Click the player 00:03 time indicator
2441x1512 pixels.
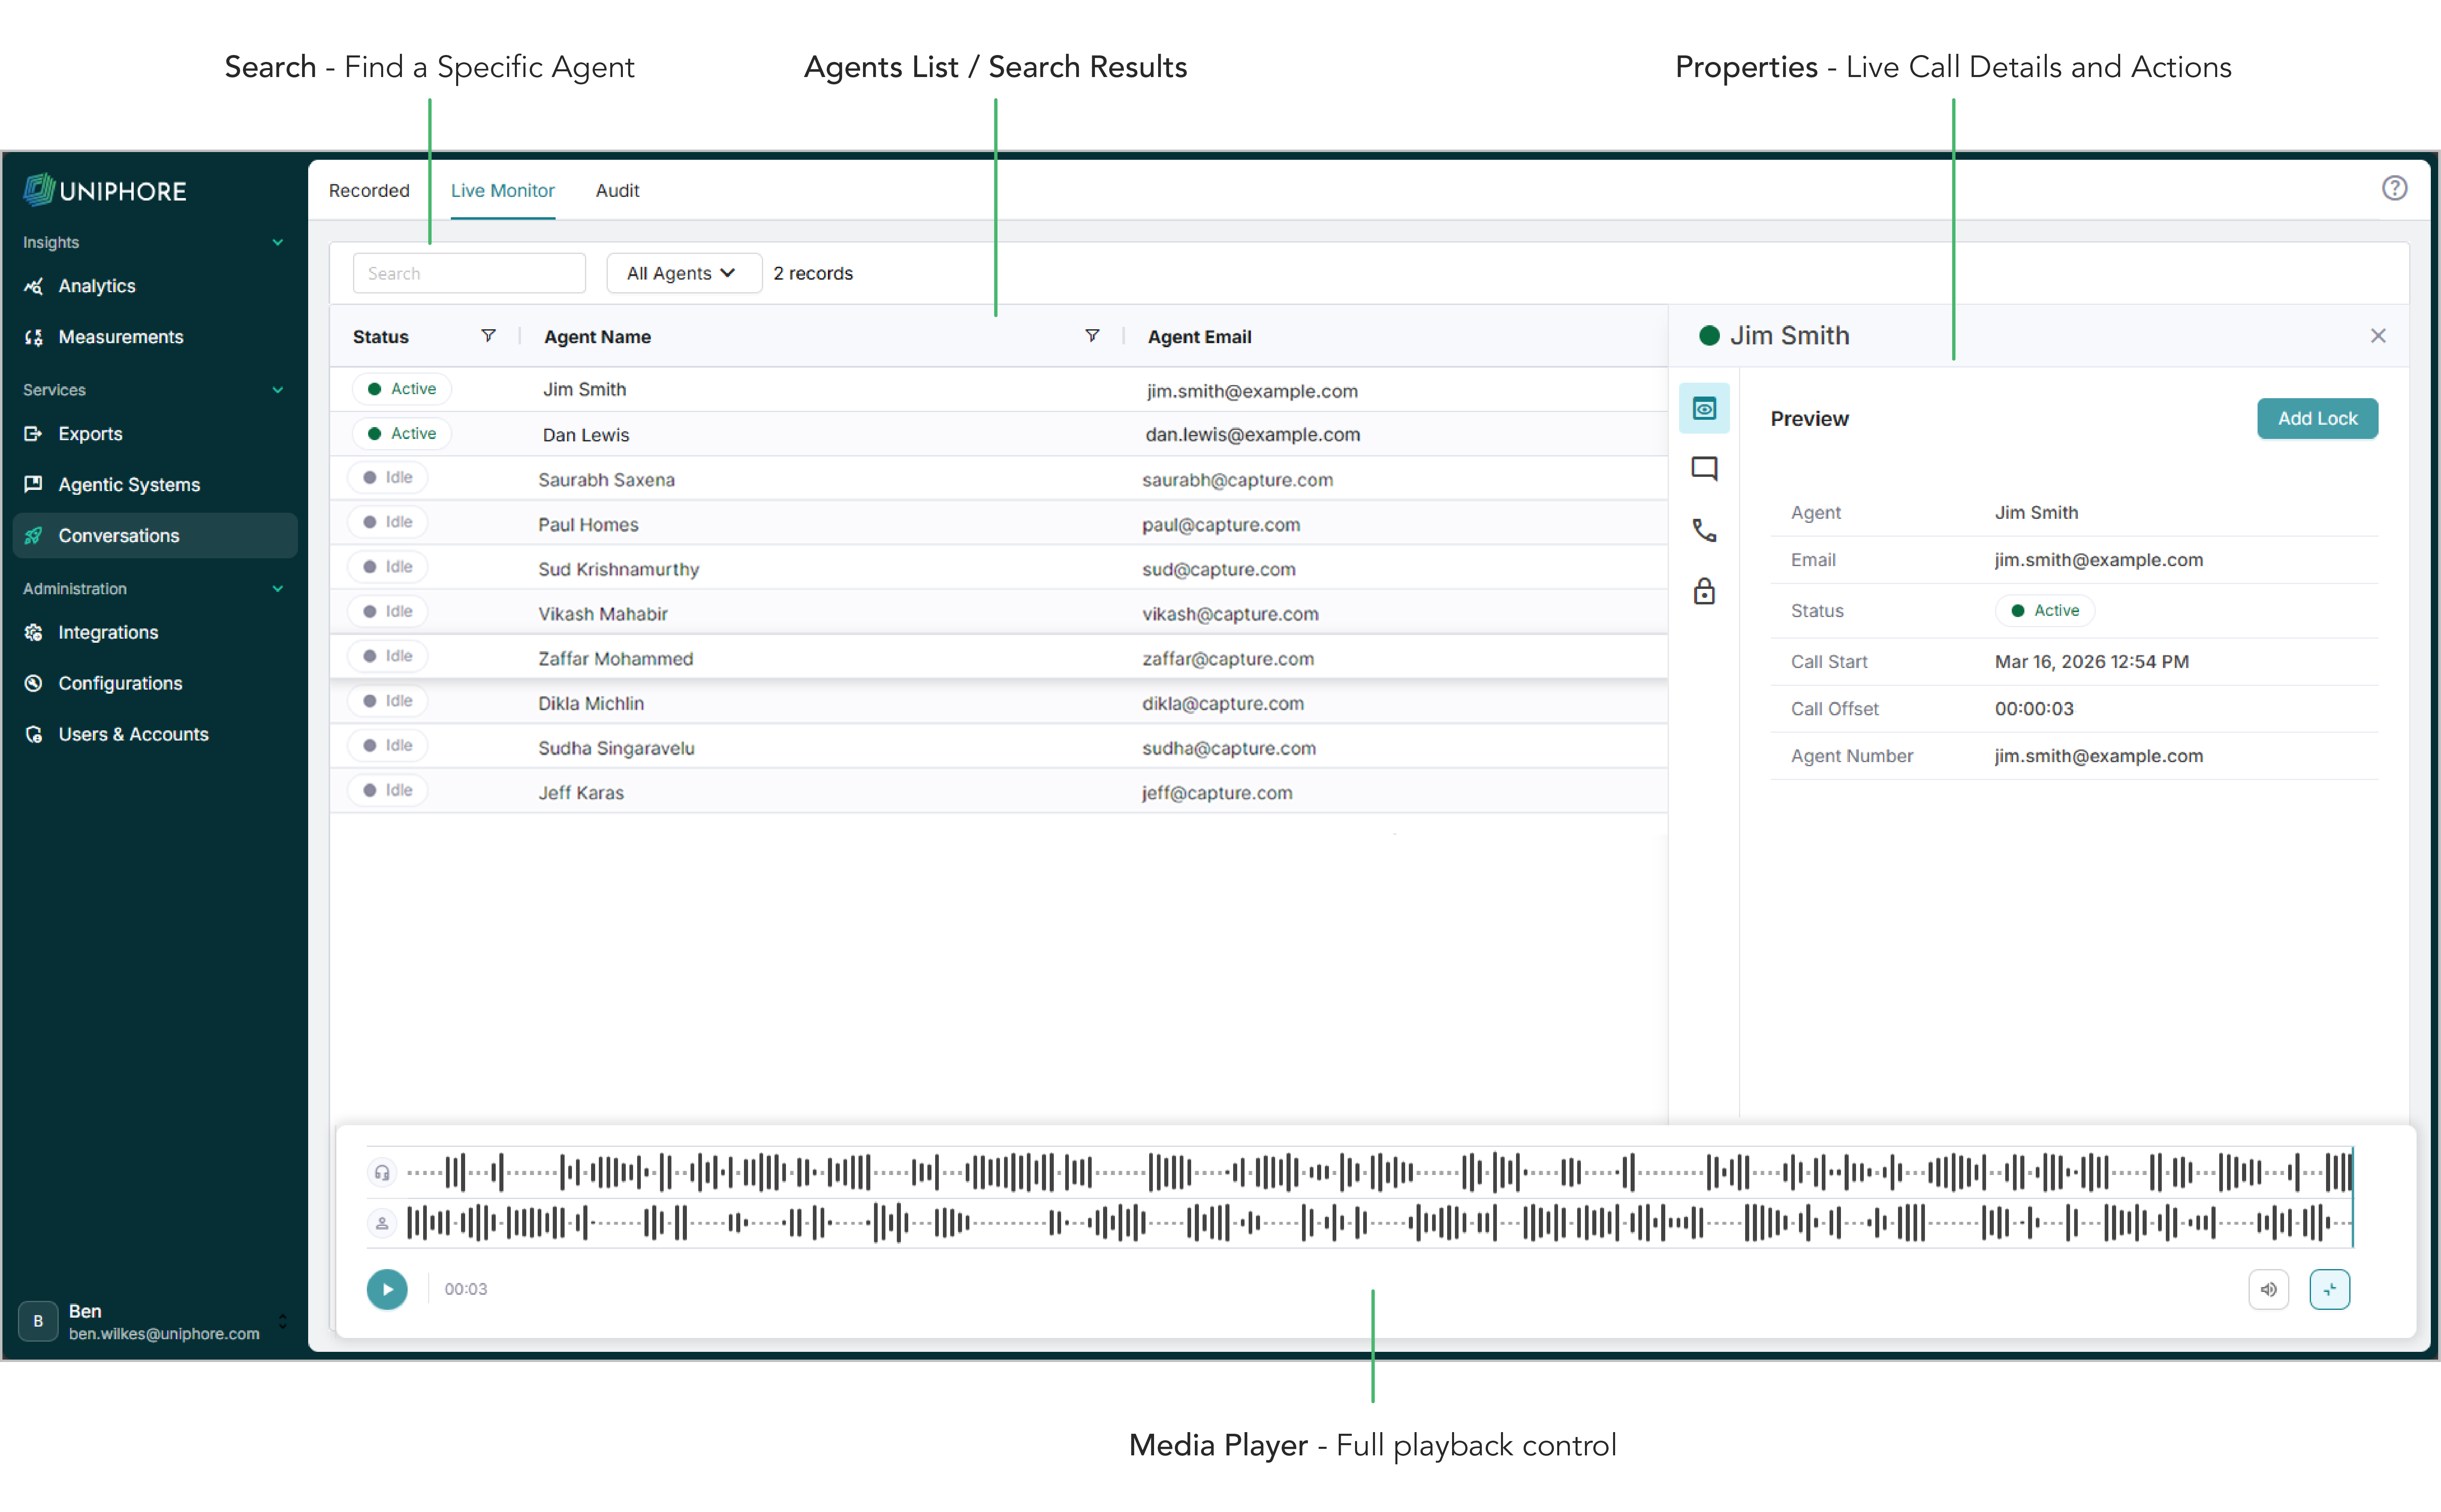coord(466,1289)
